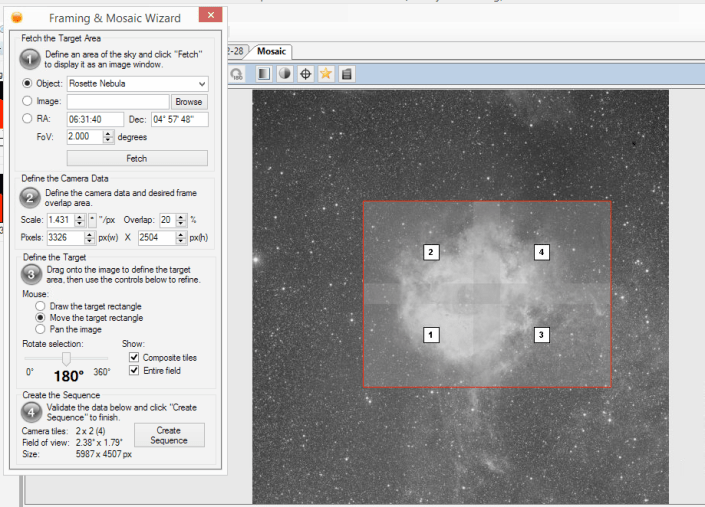This screenshot has width=705, height=507.
Task: Click the half-shaded circle contrast icon
Action: click(284, 74)
